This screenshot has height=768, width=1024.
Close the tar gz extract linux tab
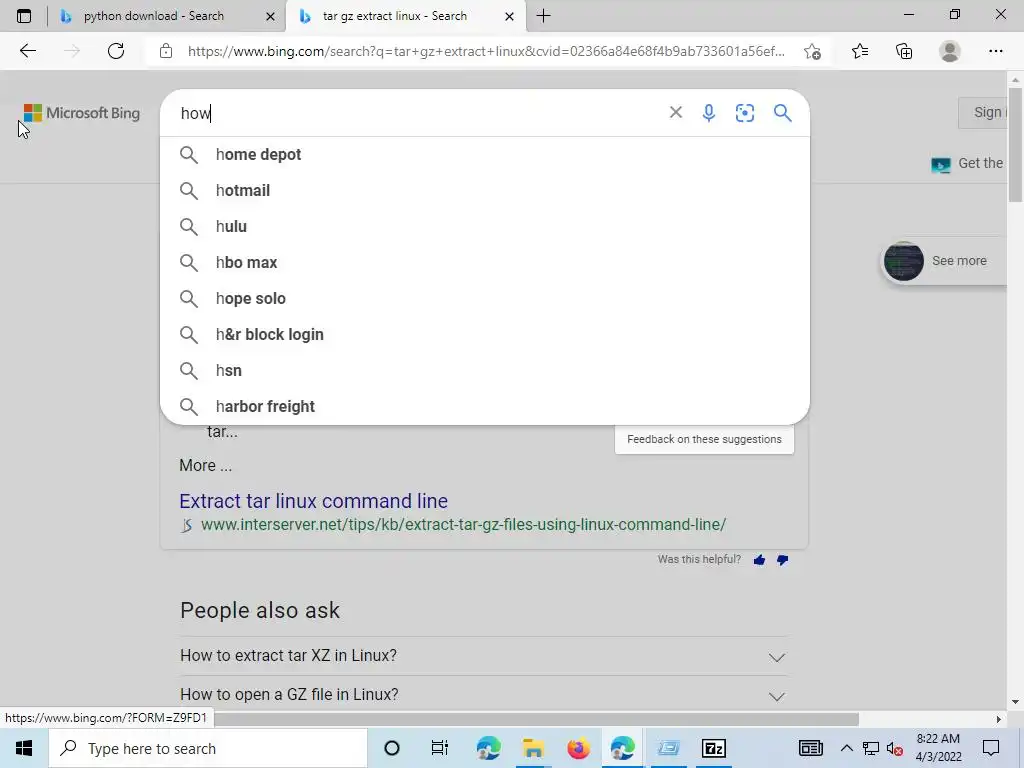(509, 16)
